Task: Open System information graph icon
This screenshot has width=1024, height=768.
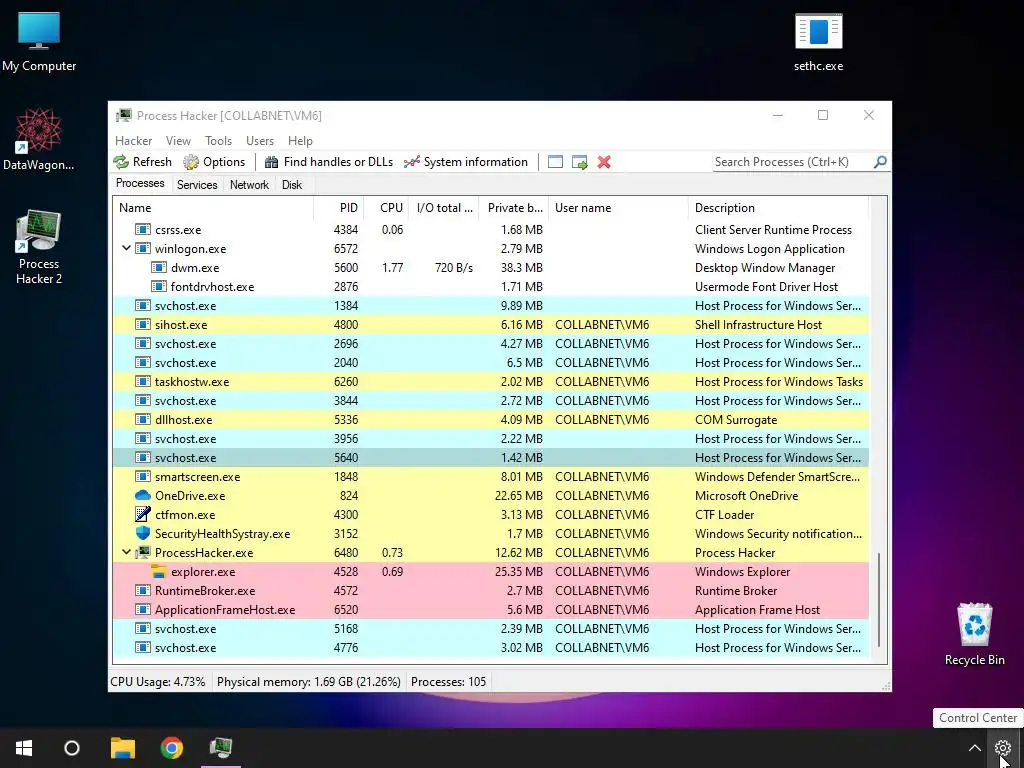Action: [411, 162]
